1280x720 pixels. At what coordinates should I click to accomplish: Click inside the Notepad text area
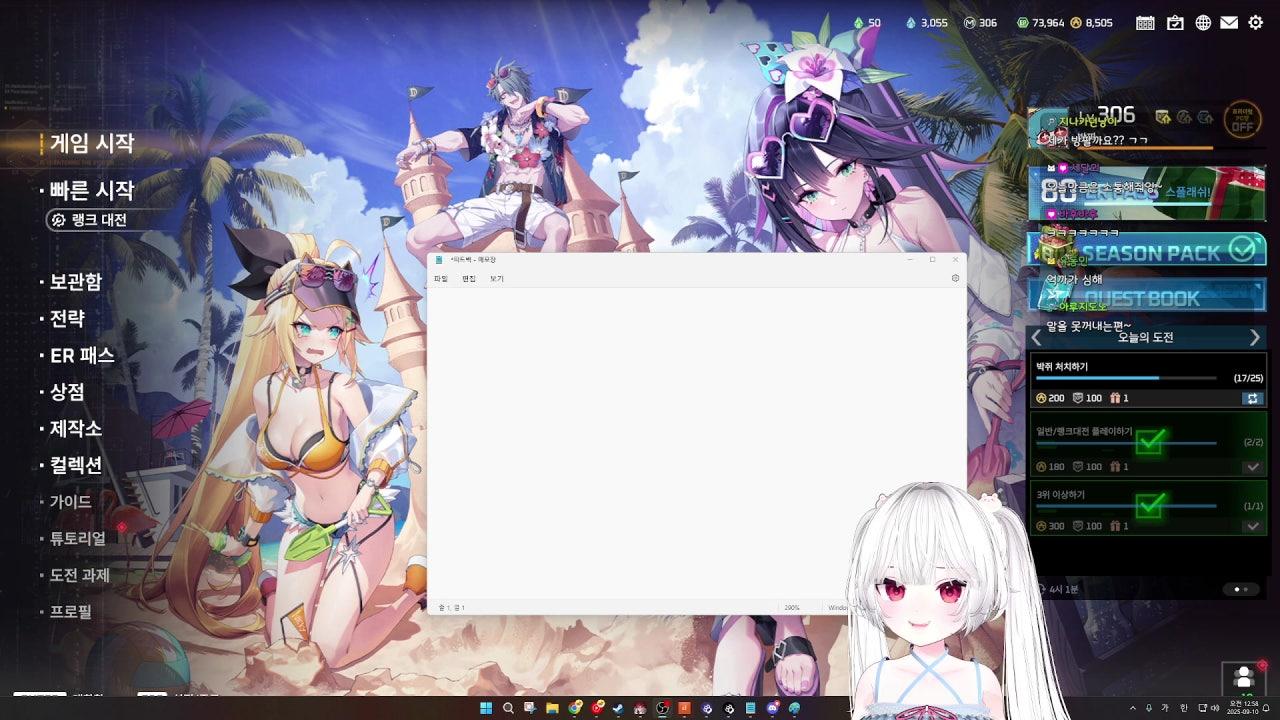(697, 443)
